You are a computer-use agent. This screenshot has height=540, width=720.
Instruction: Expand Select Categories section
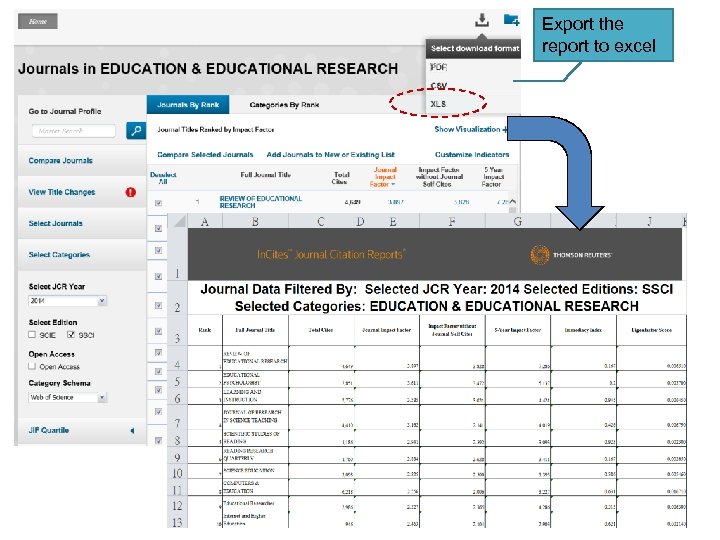pyautogui.click(x=59, y=254)
